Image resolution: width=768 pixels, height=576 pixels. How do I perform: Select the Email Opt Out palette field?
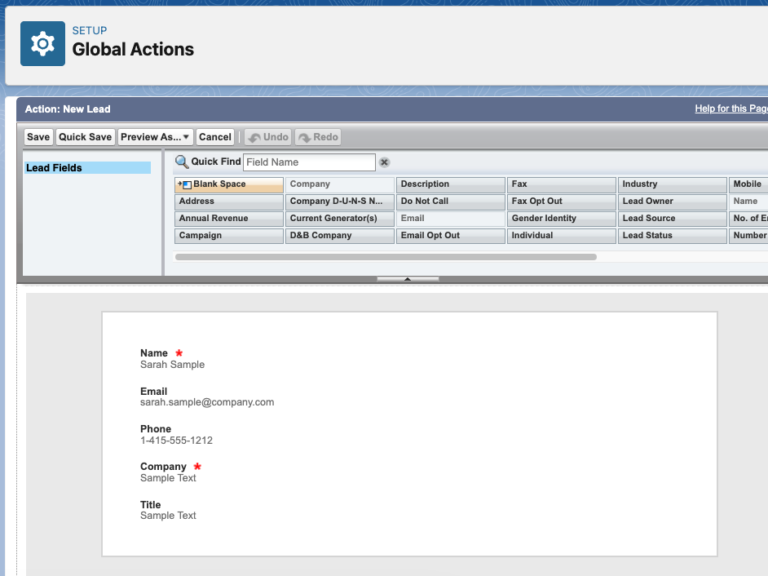451,236
